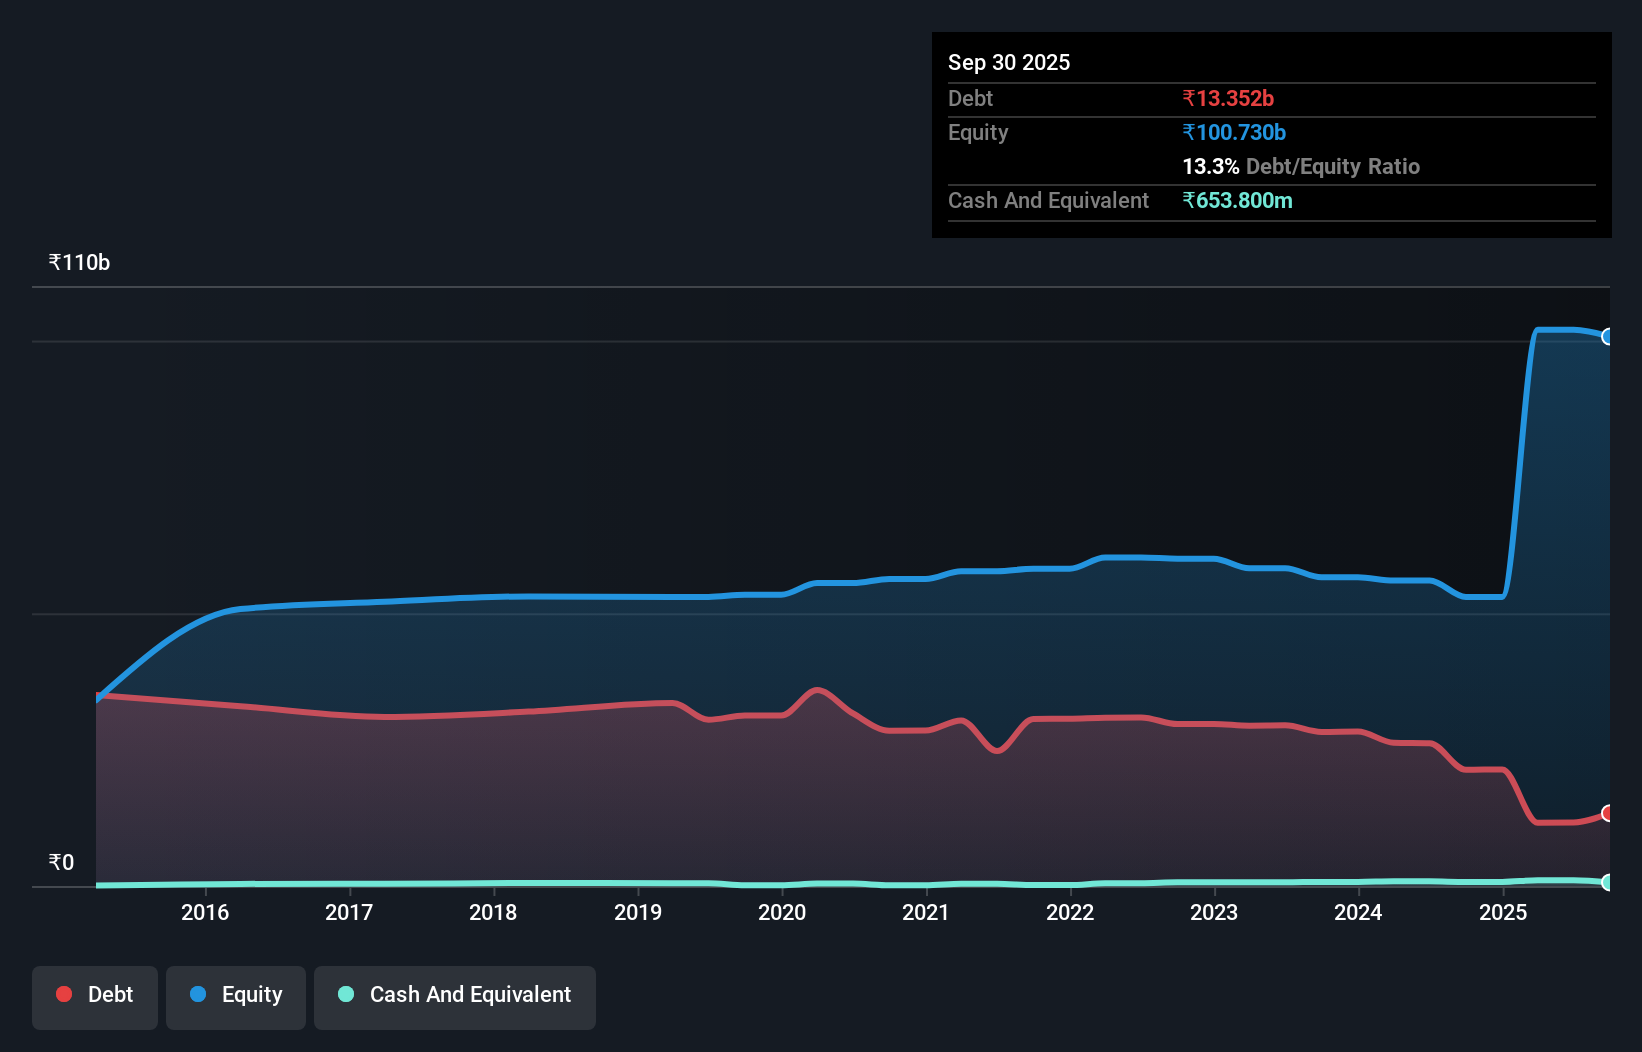Click the Debt endpoint marker on the chart
The height and width of the screenshot is (1052, 1642).
(1607, 813)
